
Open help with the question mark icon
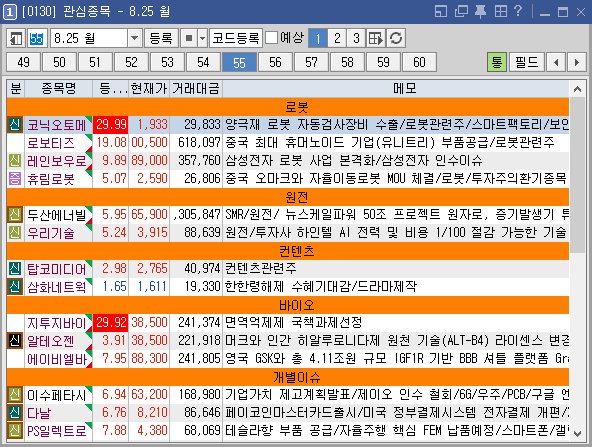[x=518, y=11]
